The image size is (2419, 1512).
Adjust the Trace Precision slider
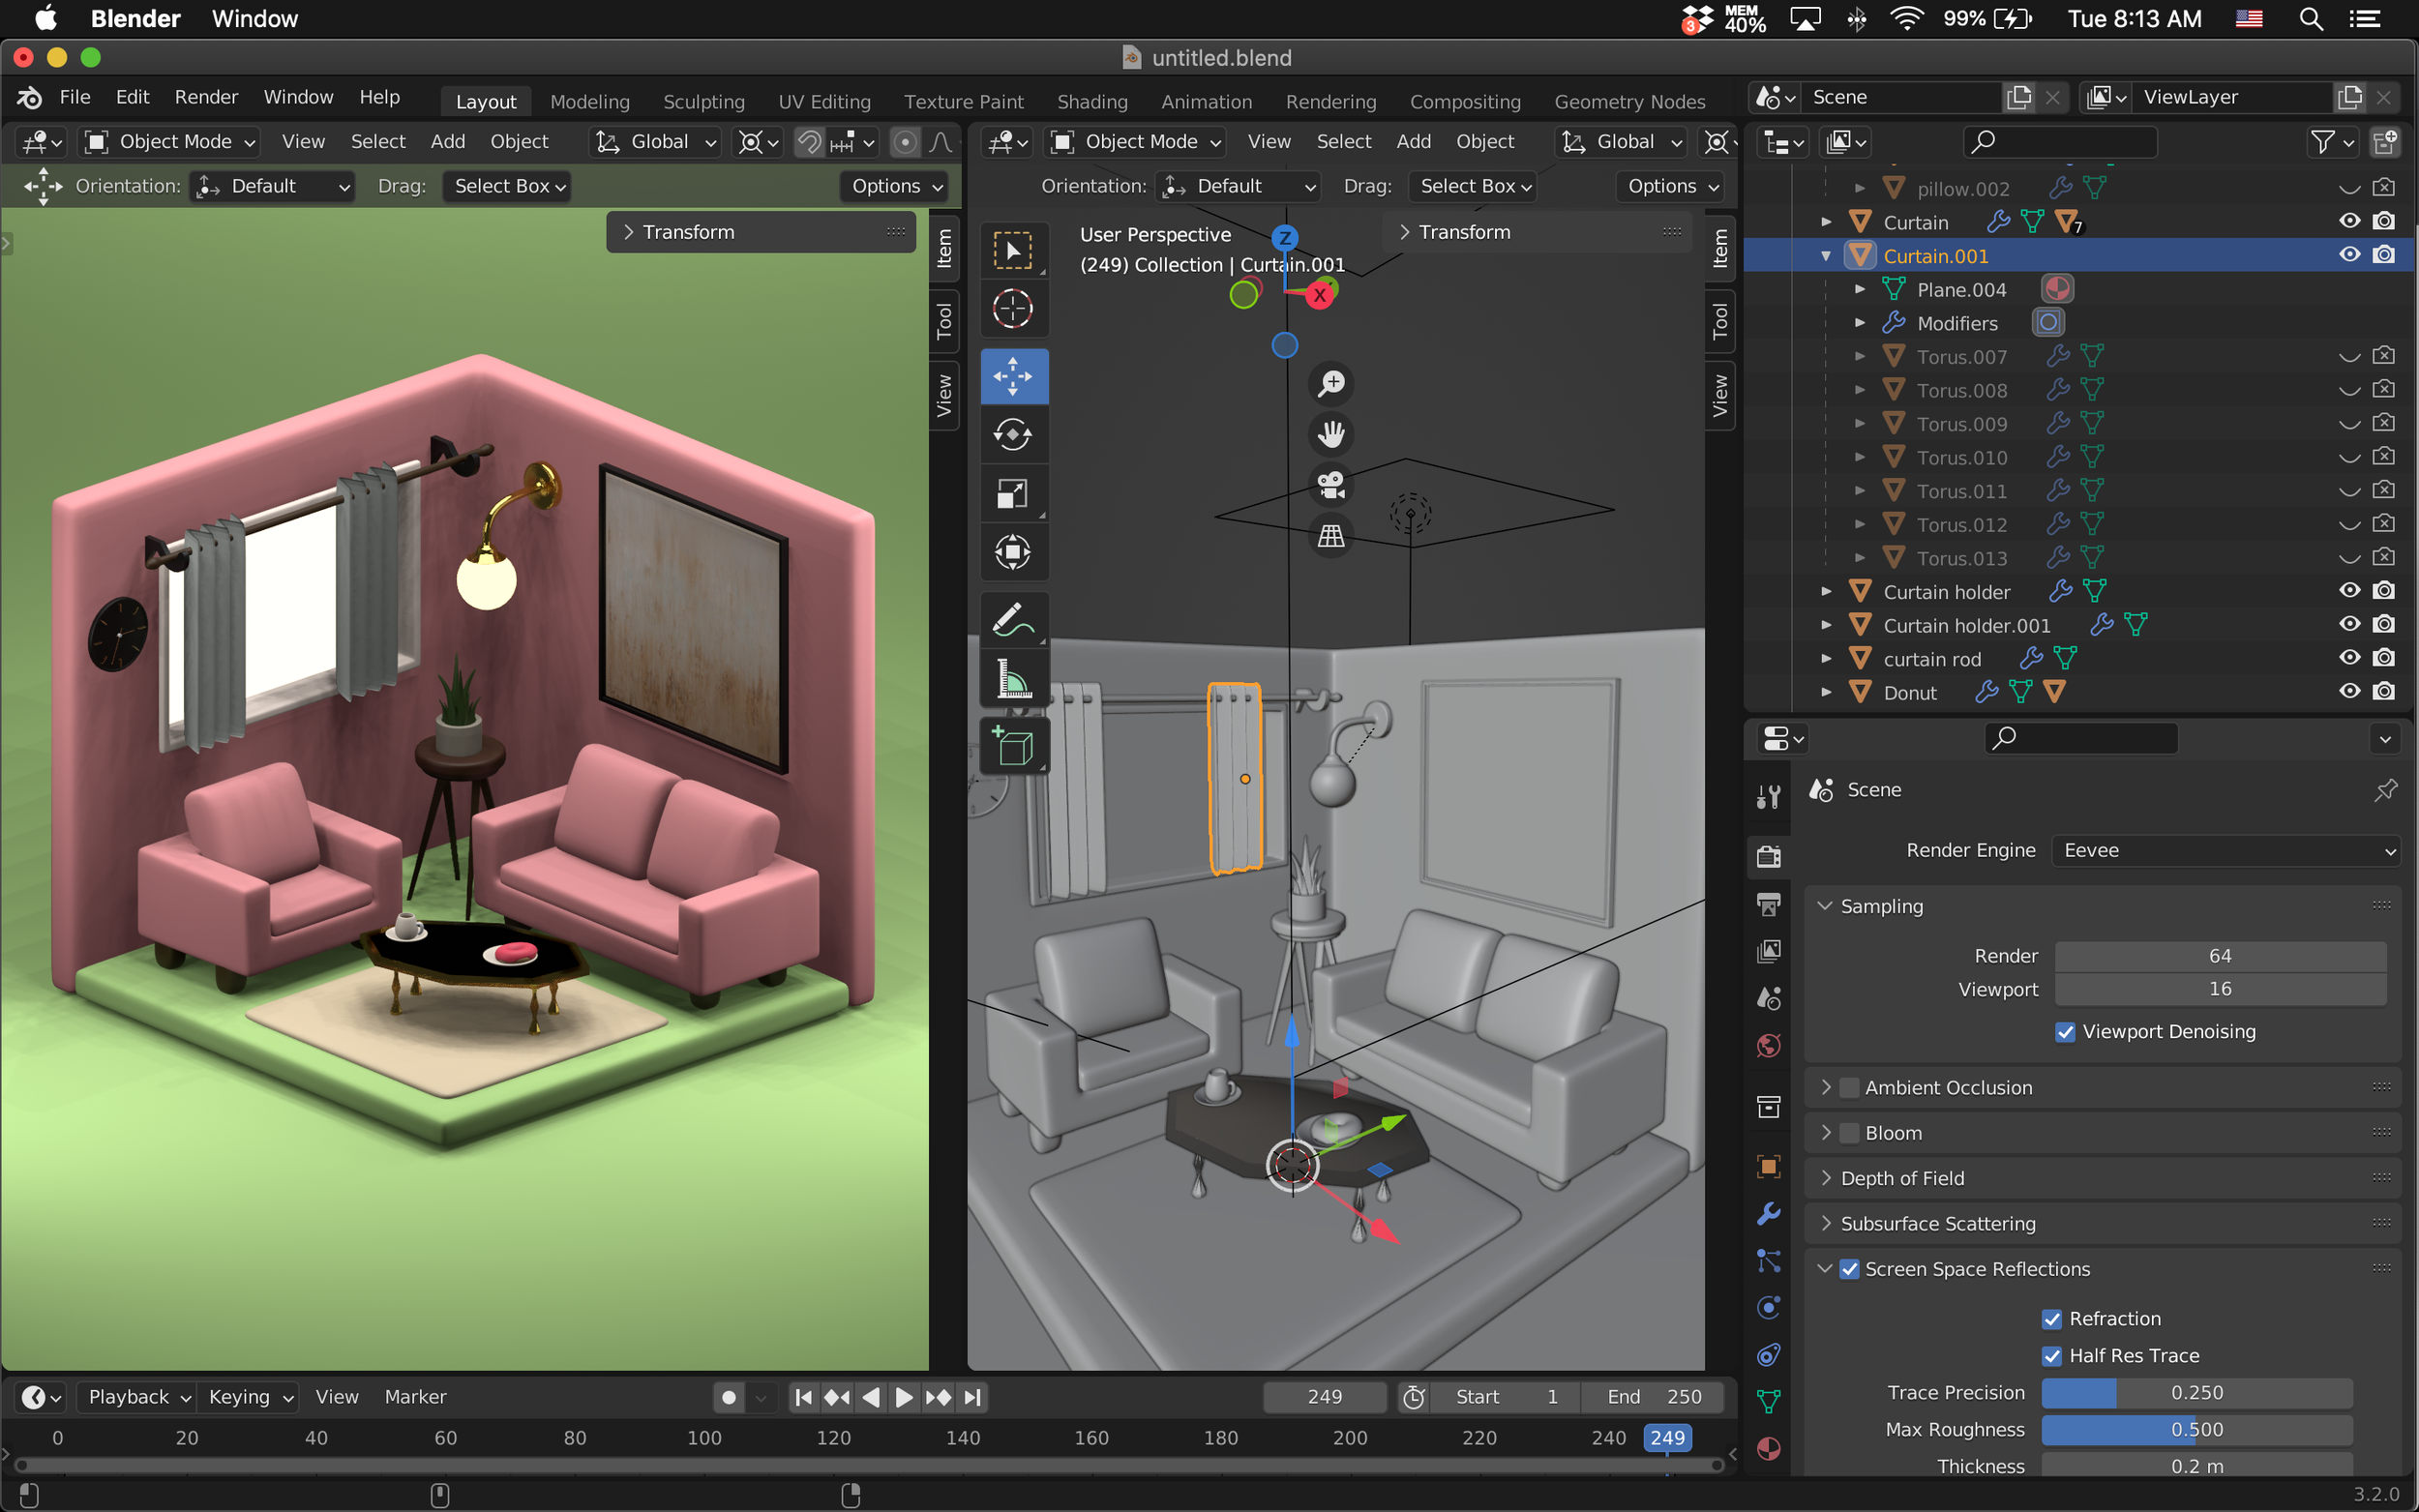pyautogui.click(x=2196, y=1393)
